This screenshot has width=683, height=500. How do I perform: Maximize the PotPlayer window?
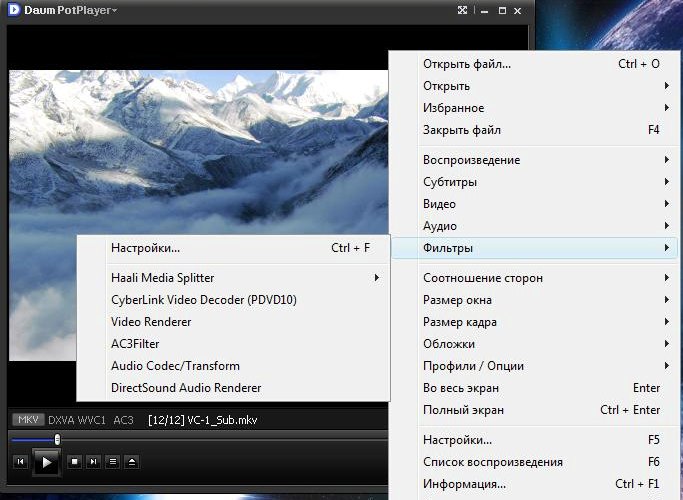click(504, 10)
